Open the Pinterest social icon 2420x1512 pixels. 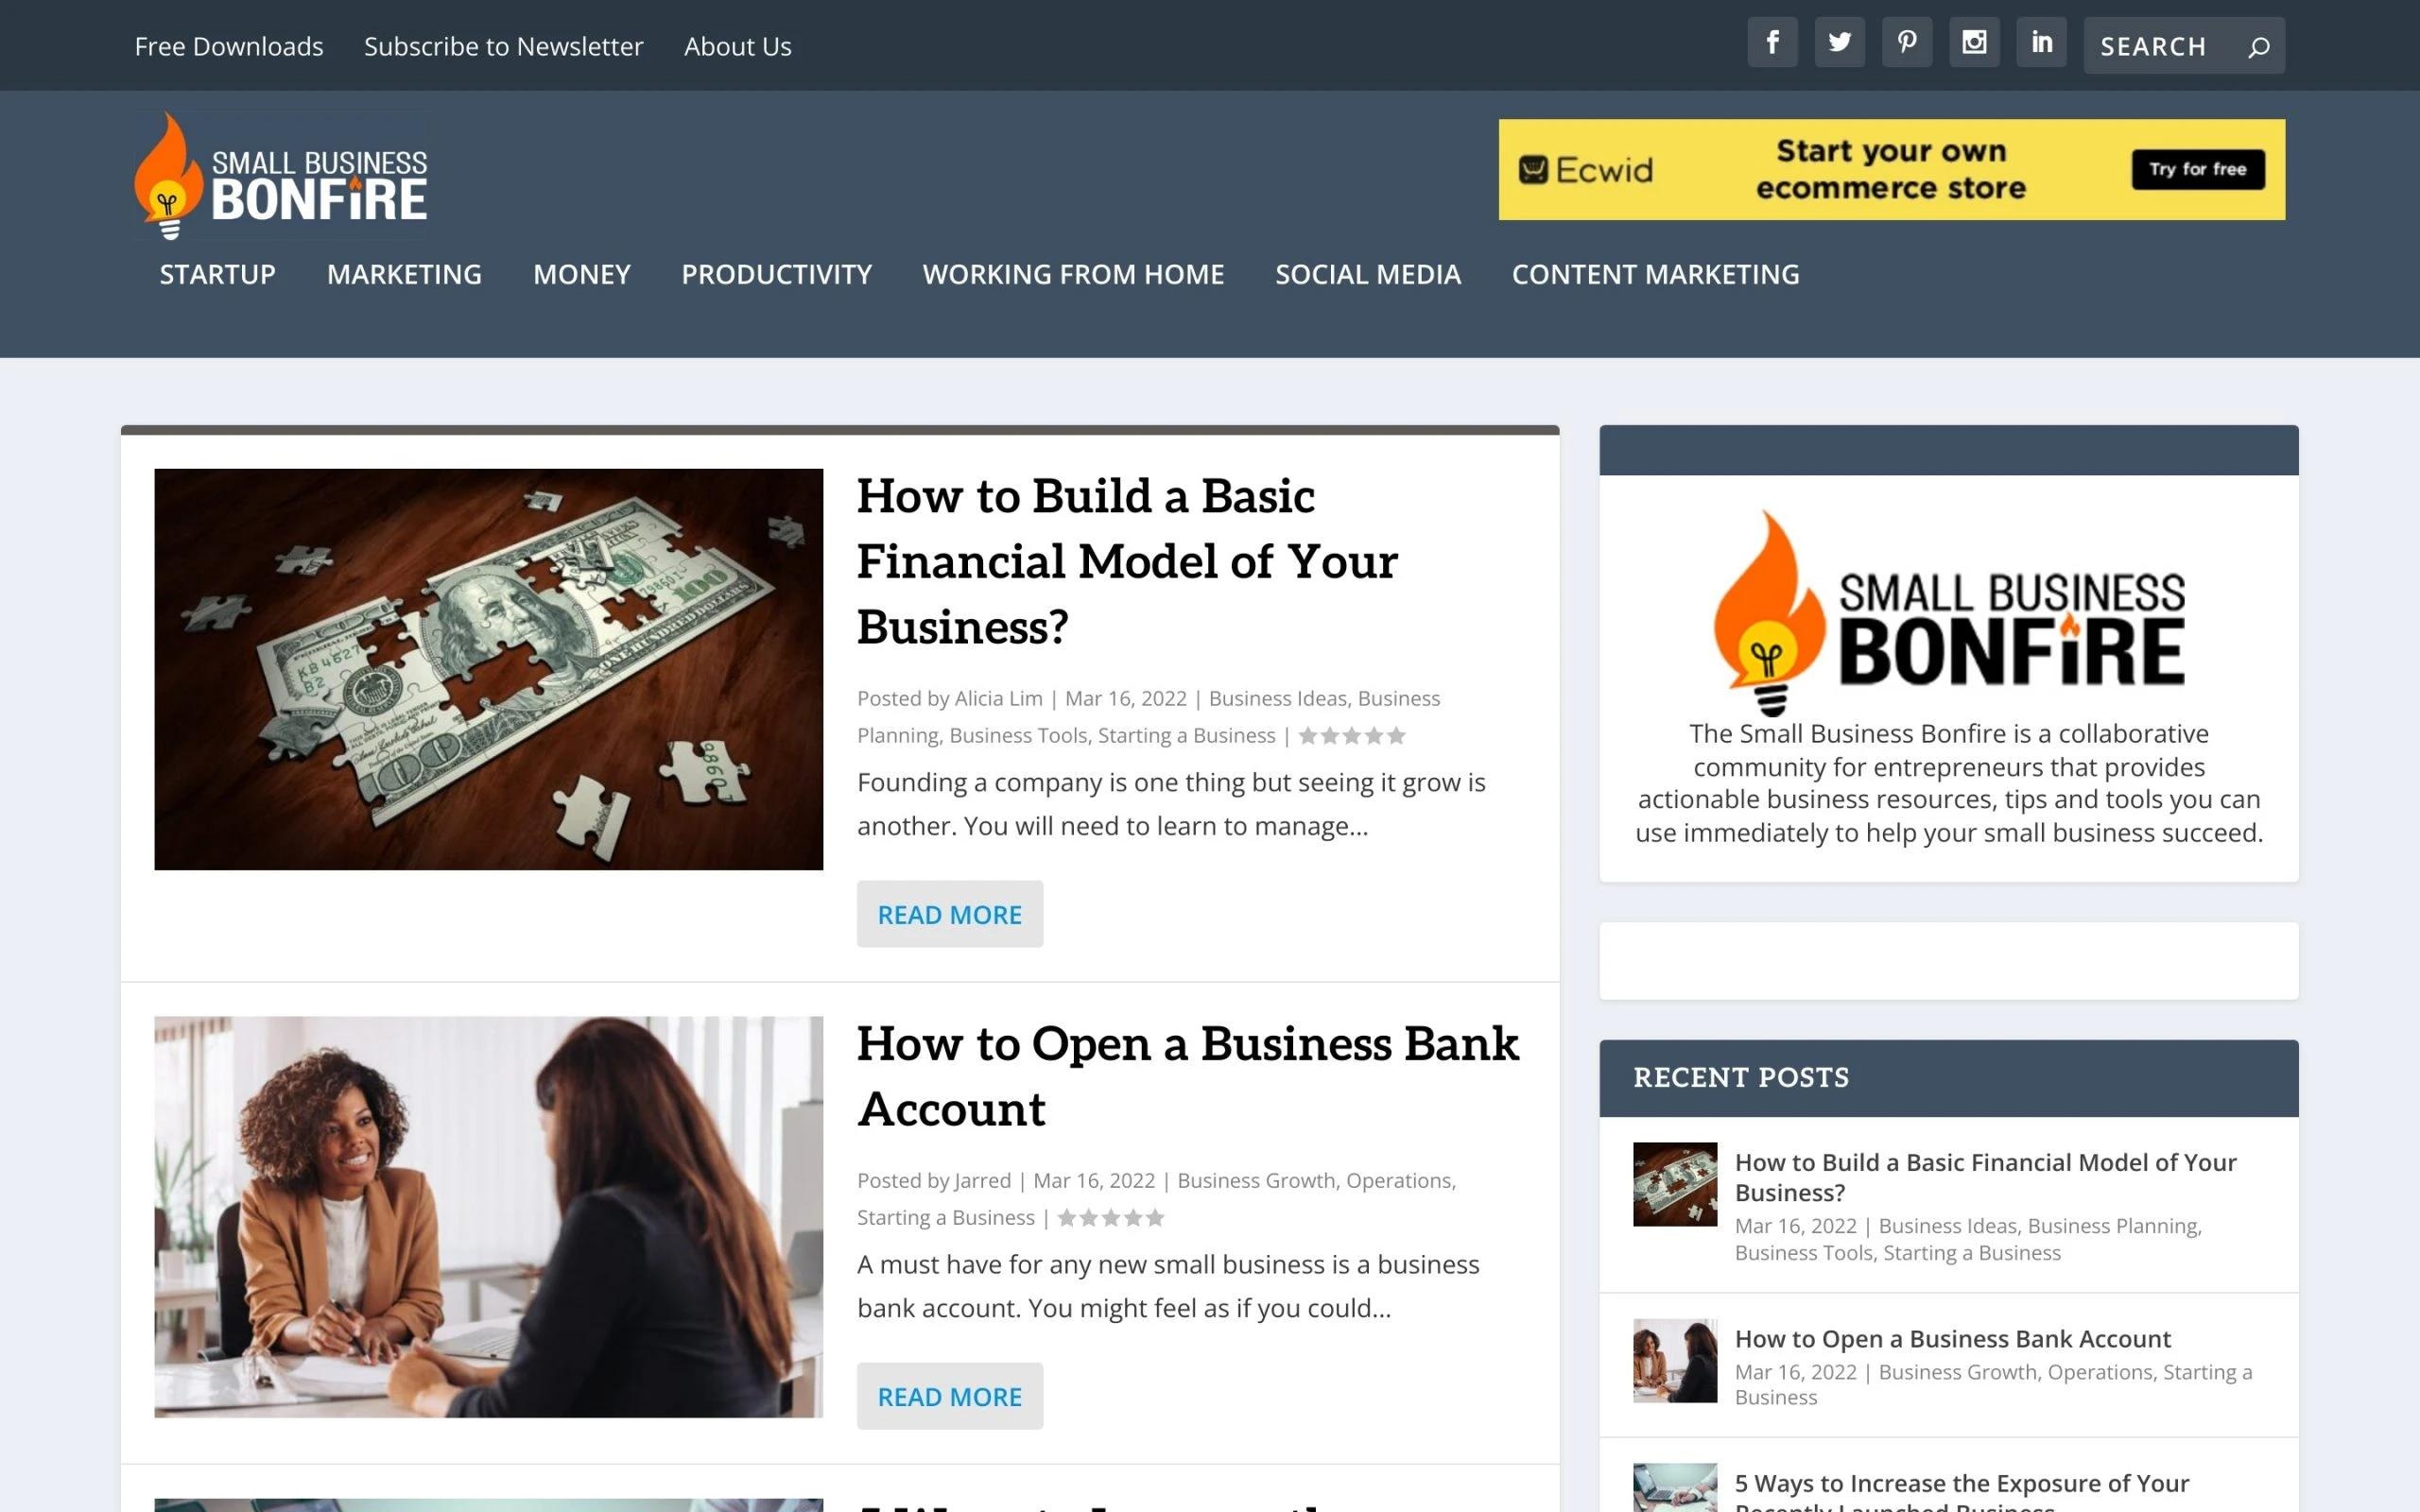click(x=1907, y=42)
